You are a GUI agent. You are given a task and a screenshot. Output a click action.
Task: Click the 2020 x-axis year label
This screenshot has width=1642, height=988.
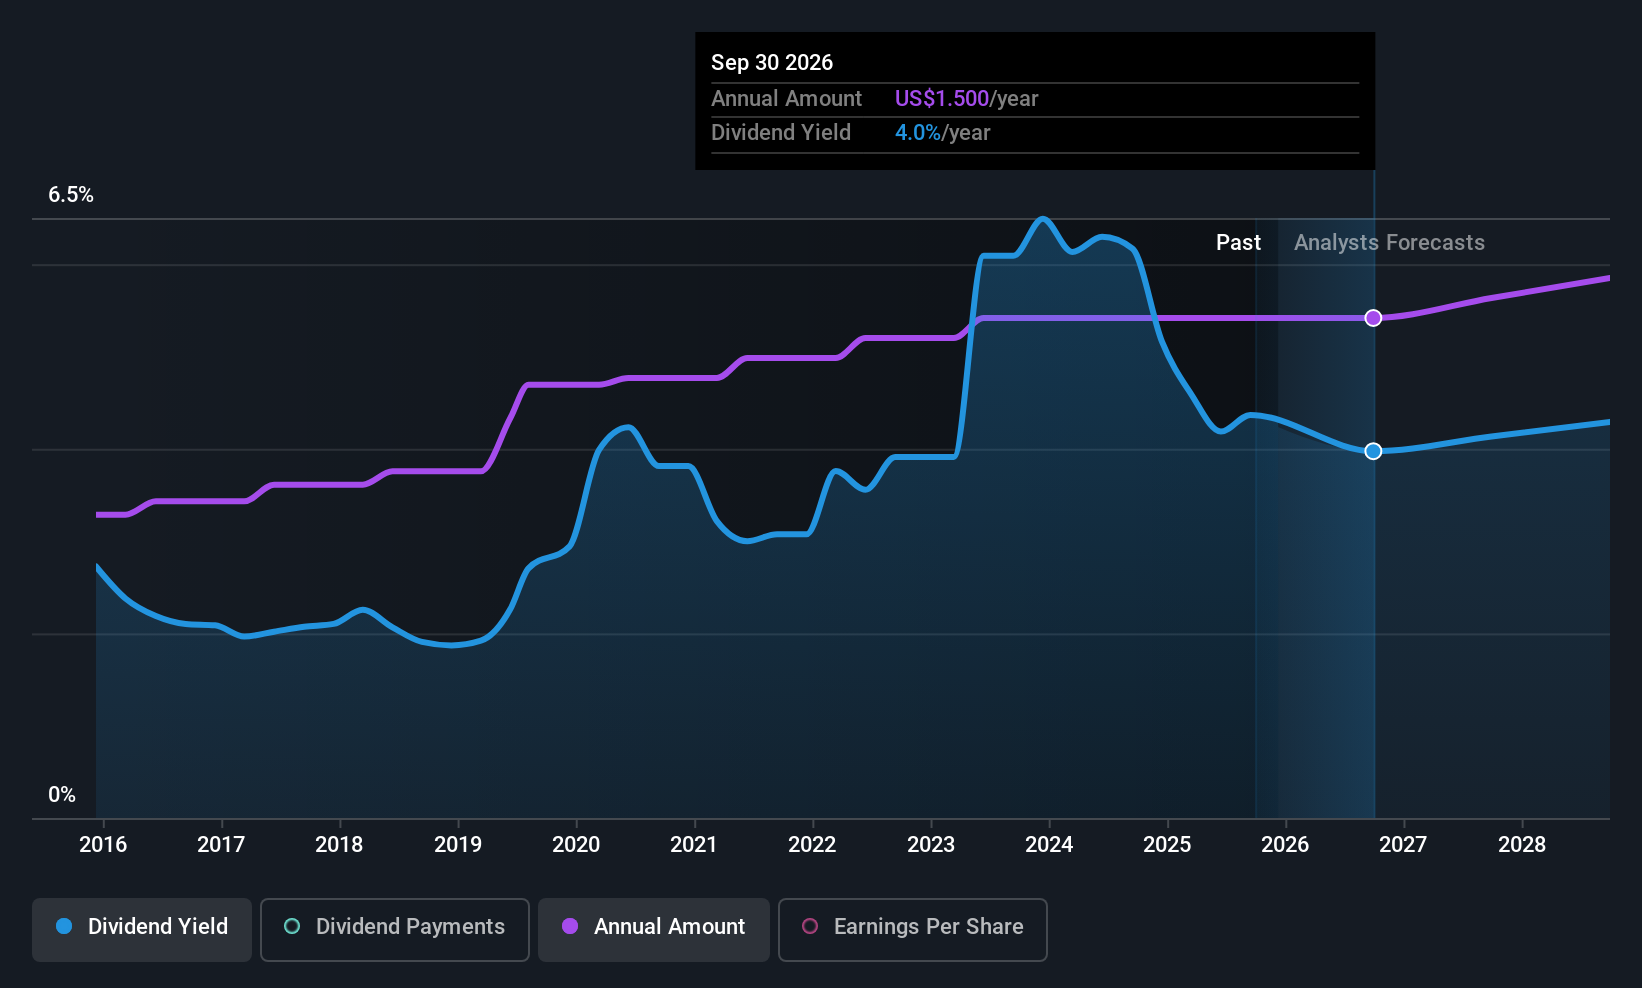pos(576,845)
